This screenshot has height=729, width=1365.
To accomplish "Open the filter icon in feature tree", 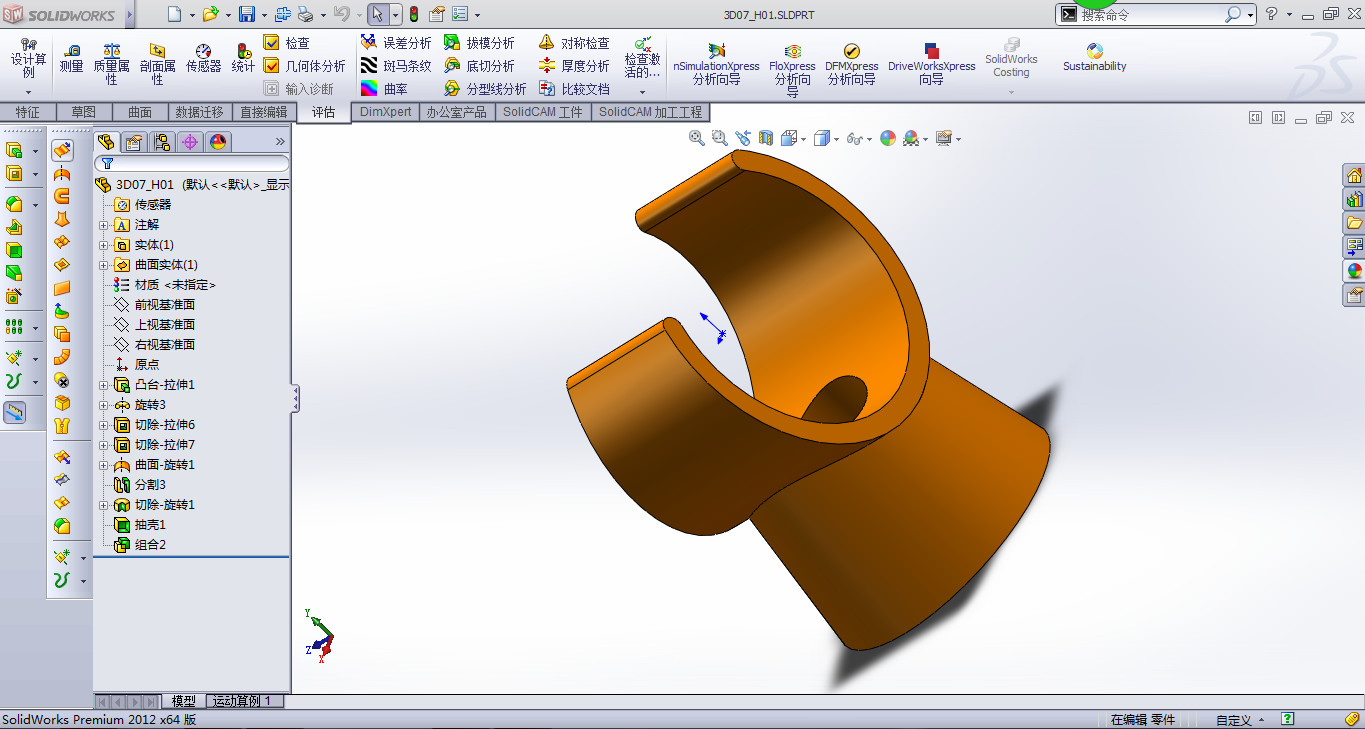I will 107,163.
